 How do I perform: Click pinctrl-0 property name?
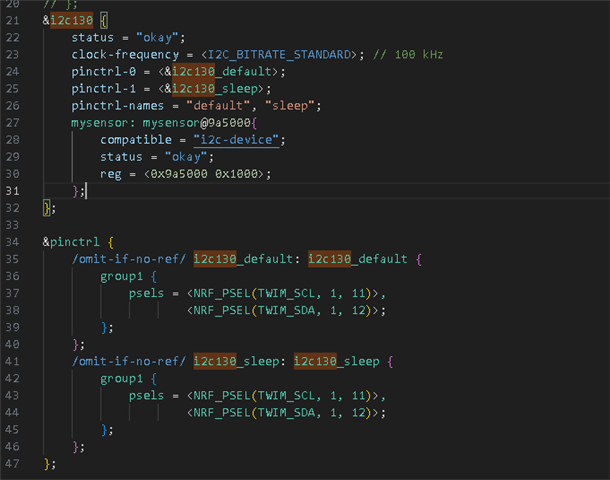[x=103, y=72]
